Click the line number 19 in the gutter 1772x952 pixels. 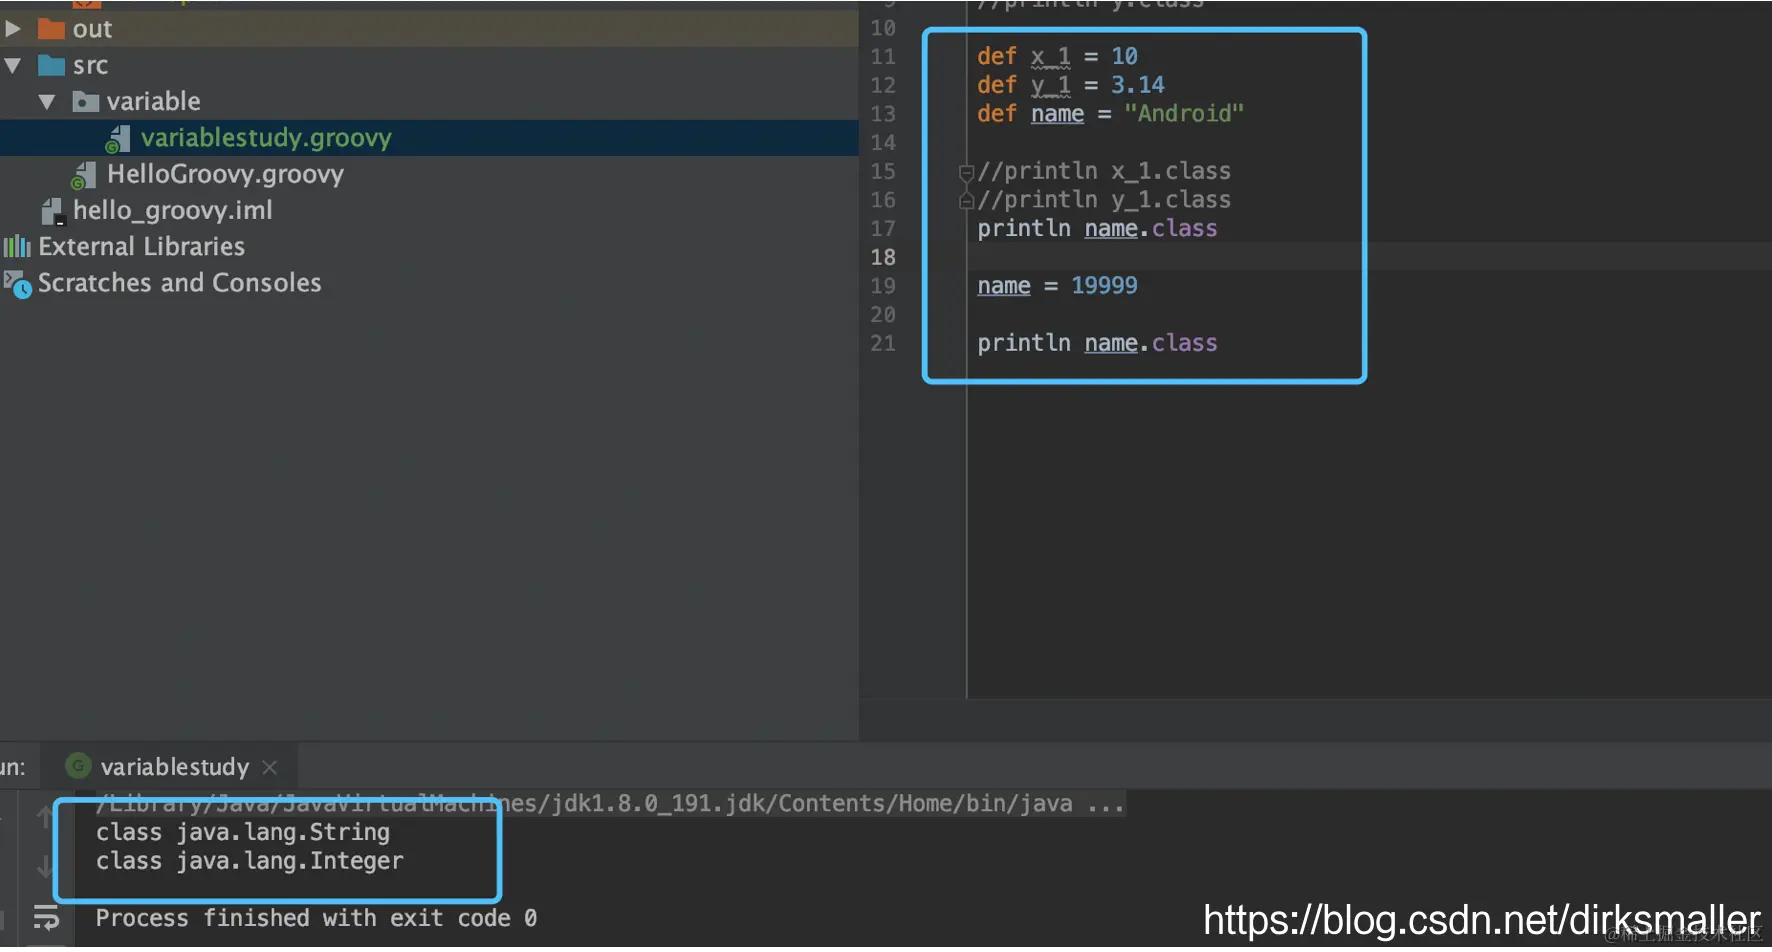[883, 286]
